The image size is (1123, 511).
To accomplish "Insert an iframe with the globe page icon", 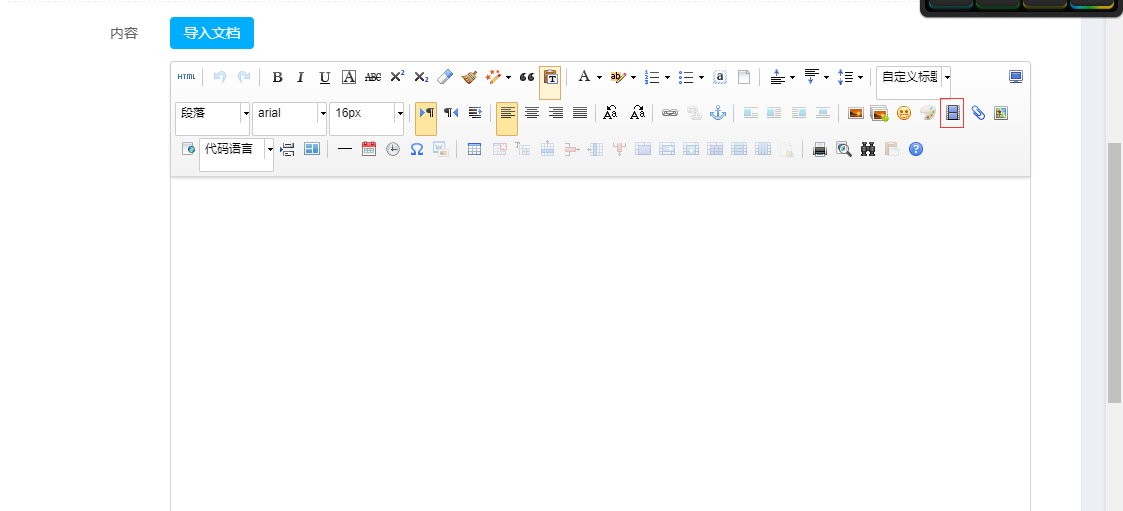I will click(188, 149).
